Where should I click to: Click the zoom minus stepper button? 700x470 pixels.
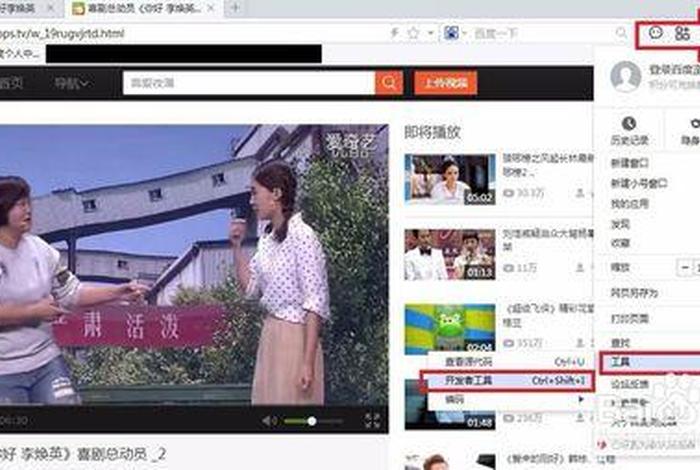click(x=685, y=268)
